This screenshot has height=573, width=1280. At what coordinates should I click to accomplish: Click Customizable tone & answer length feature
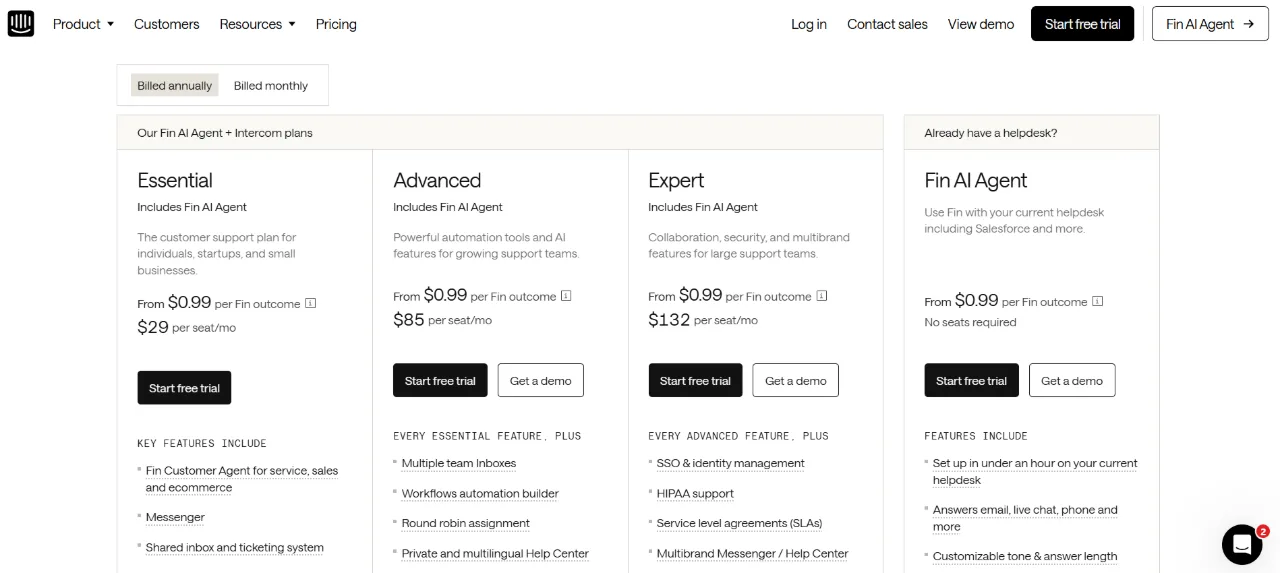tap(1025, 556)
